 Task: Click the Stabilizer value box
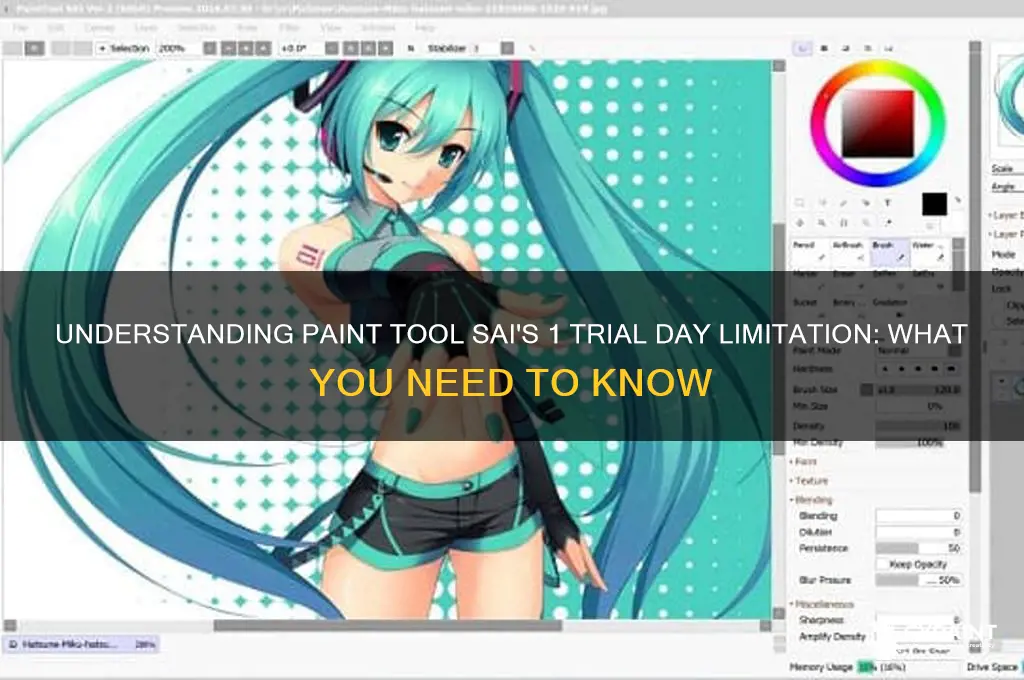click(485, 48)
